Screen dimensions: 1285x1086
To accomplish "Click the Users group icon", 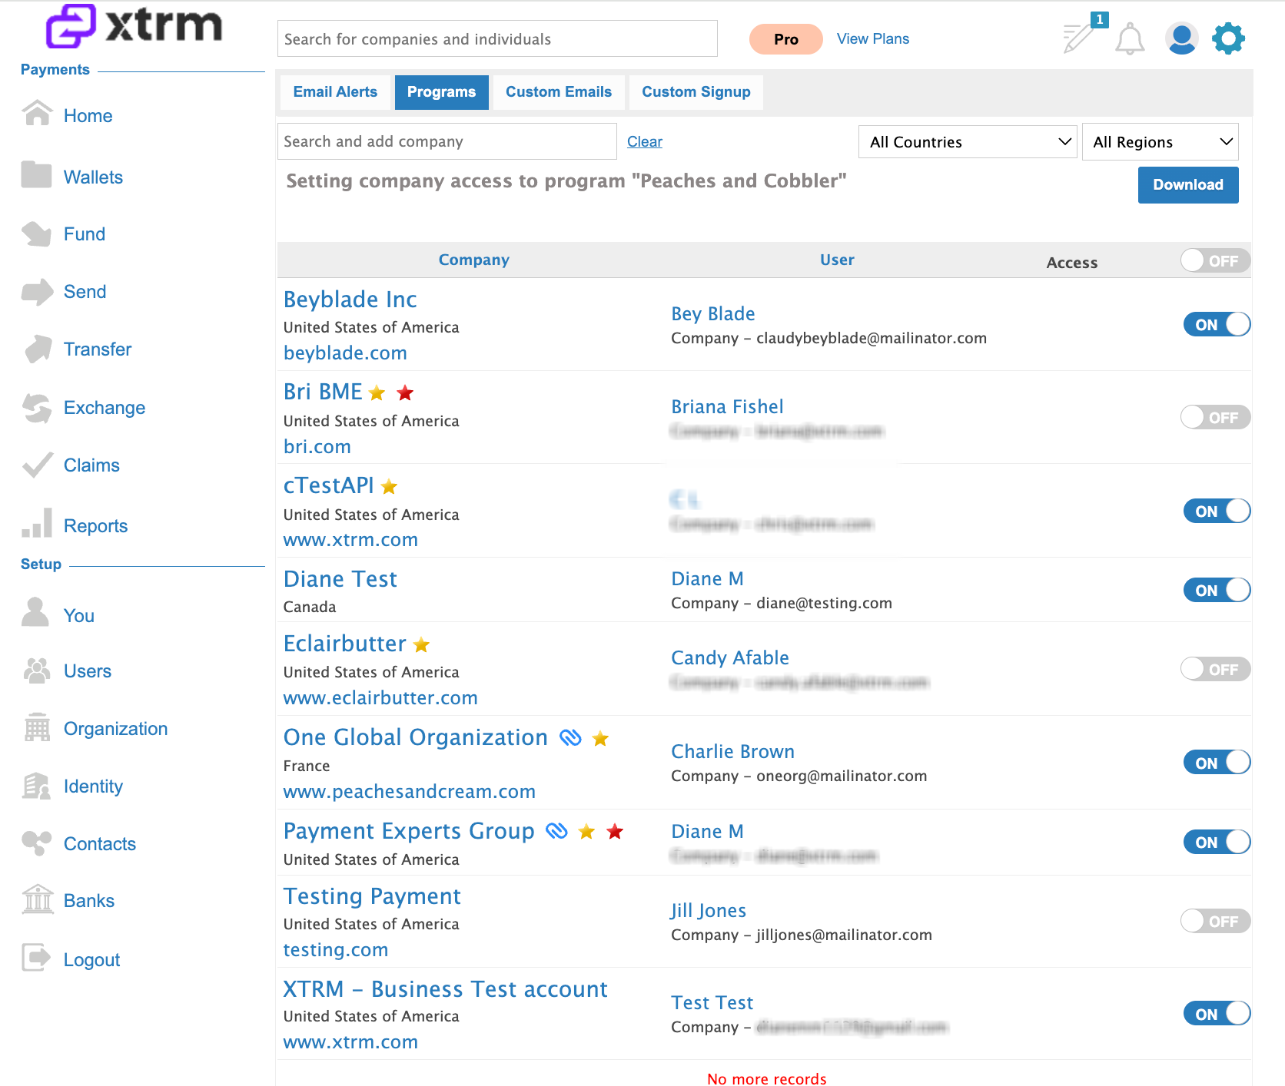I will coord(37,670).
